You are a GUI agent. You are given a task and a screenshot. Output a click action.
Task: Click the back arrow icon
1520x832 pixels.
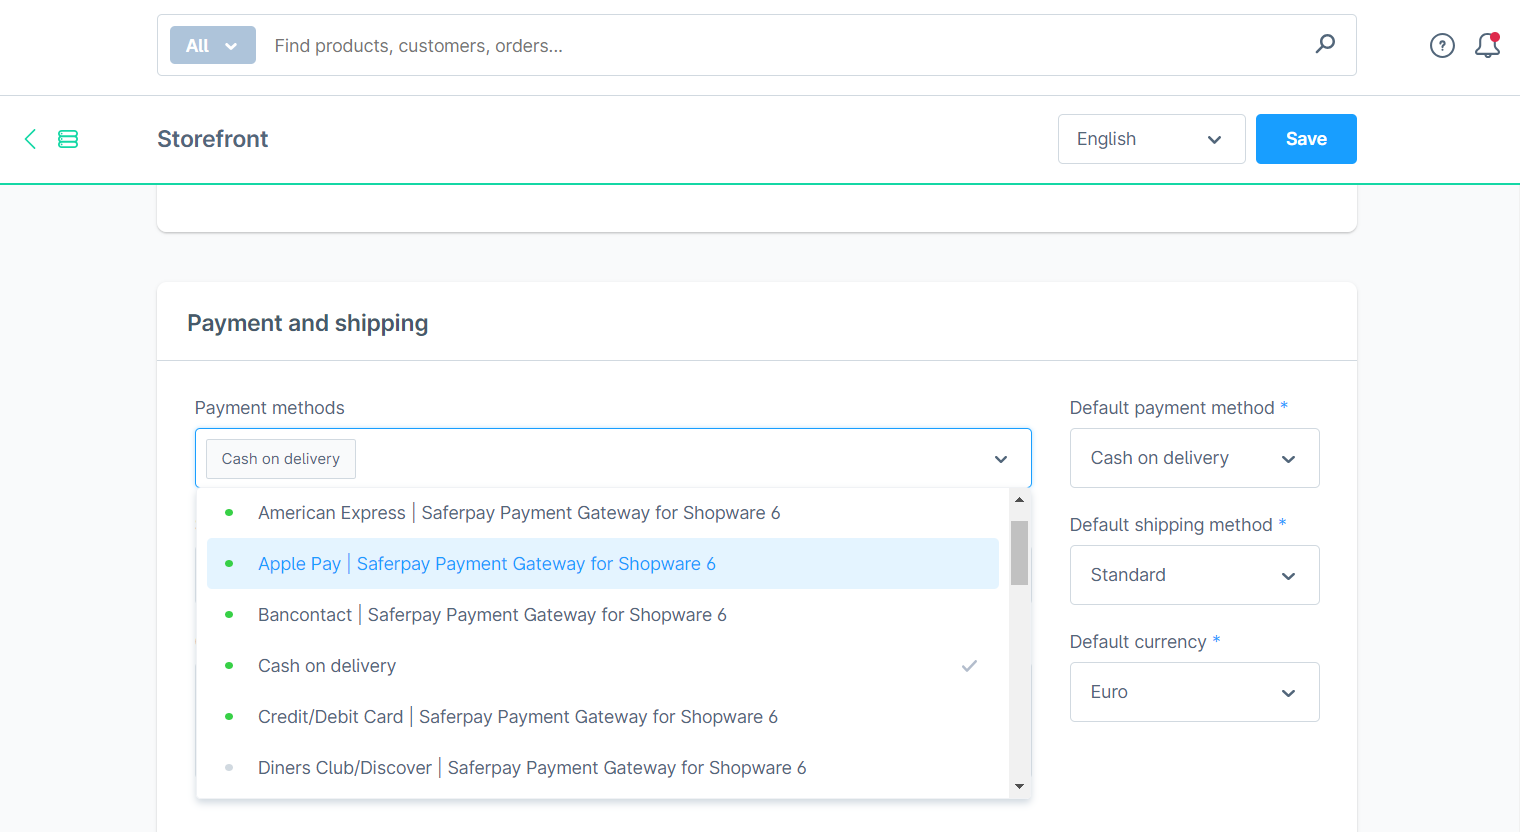click(30, 139)
